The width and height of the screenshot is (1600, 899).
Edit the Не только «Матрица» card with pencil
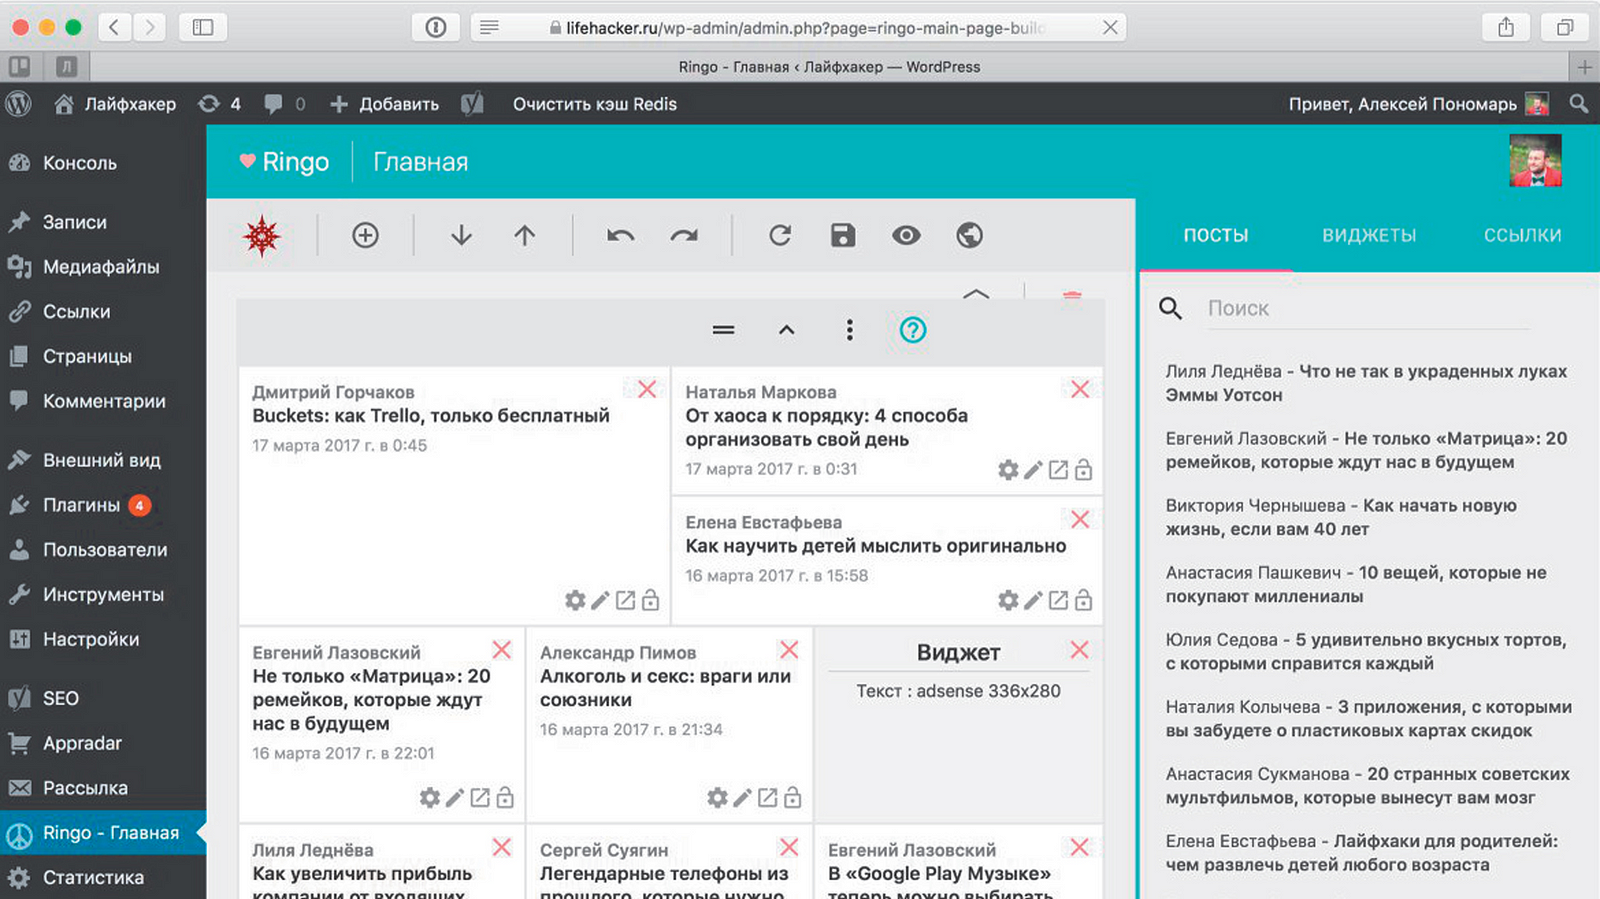[x=455, y=798]
